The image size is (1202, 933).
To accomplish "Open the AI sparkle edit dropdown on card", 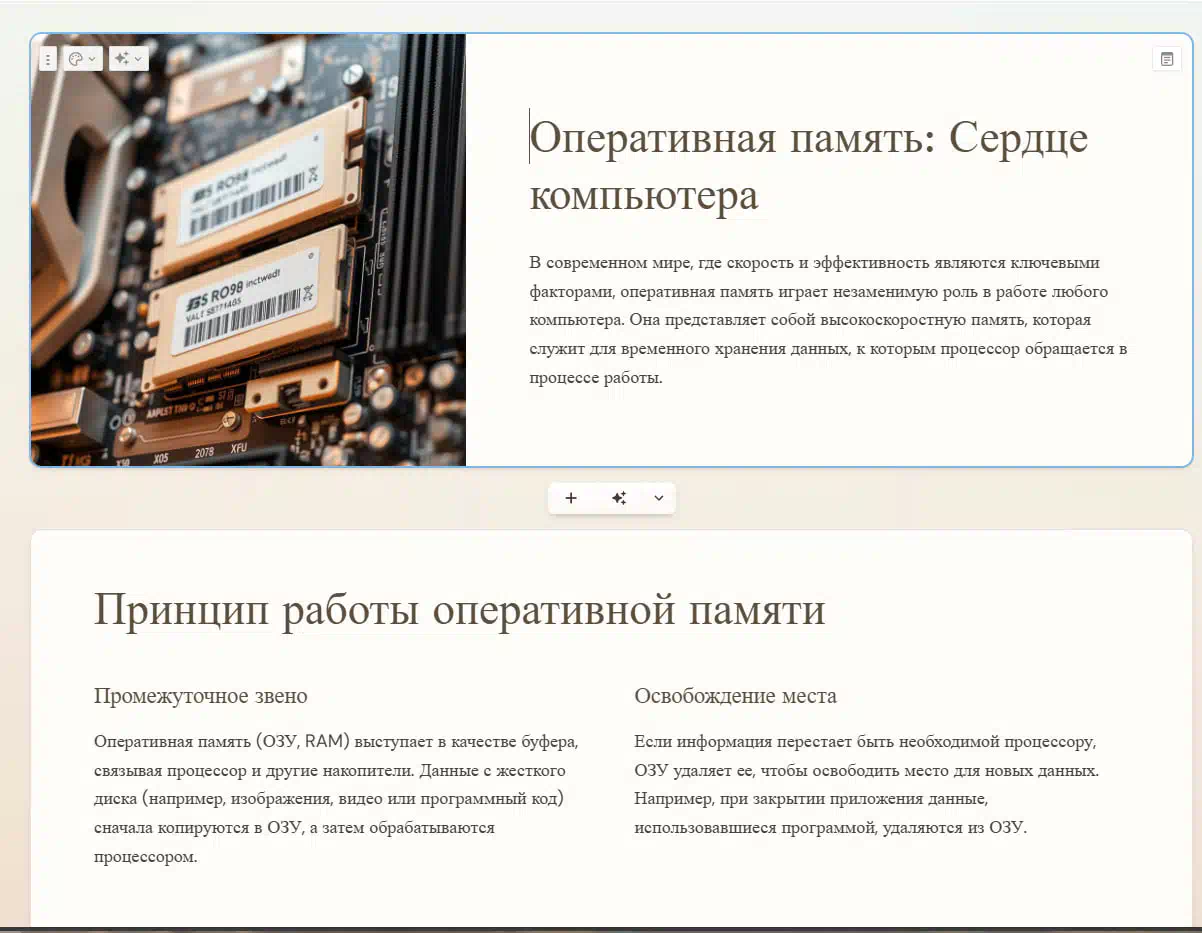I will click(x=128, y=59).
